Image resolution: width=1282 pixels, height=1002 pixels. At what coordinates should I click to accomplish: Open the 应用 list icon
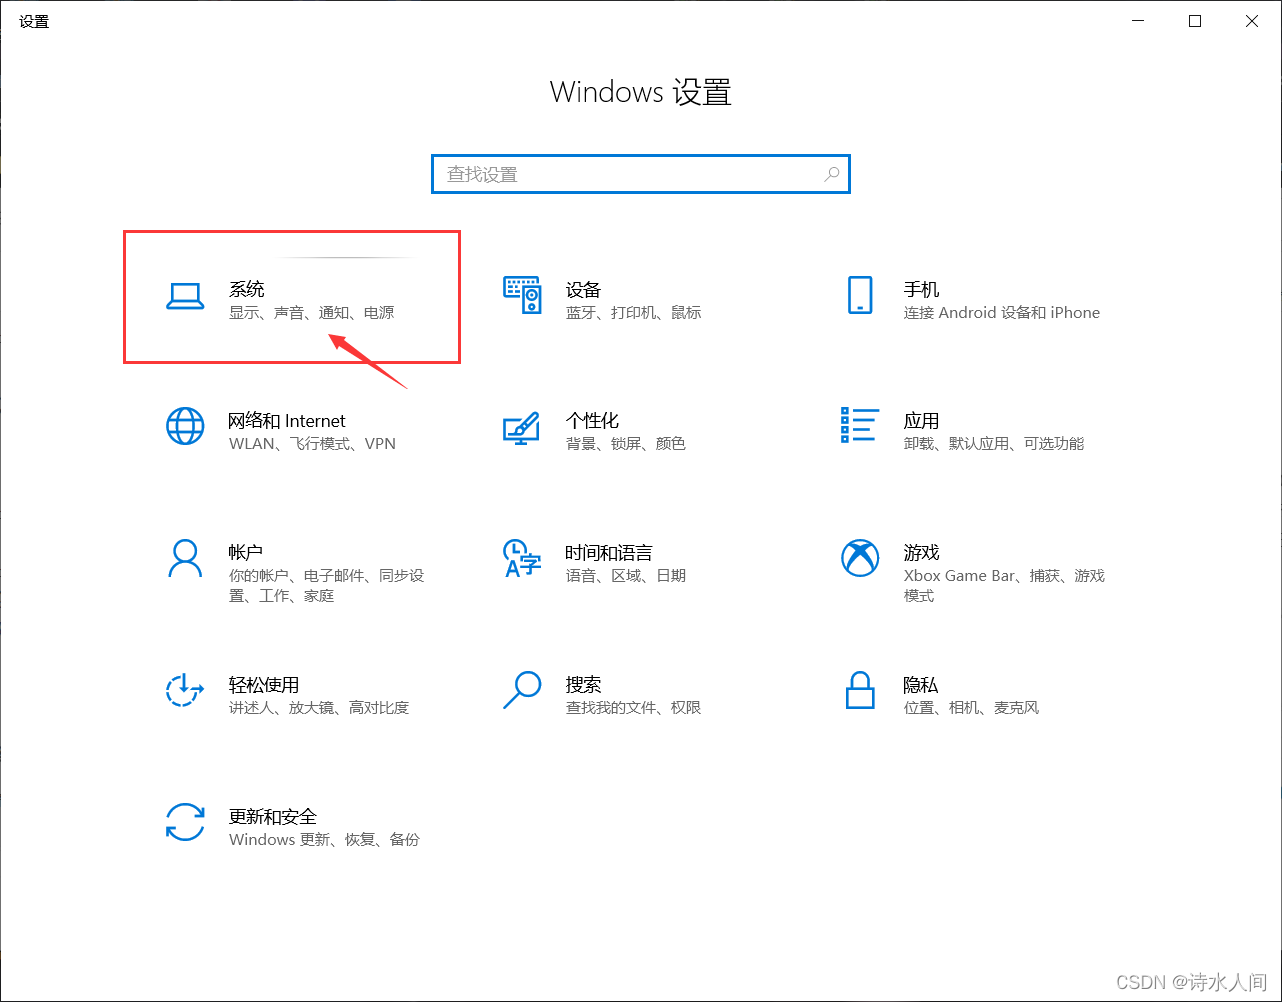[860, 425]
